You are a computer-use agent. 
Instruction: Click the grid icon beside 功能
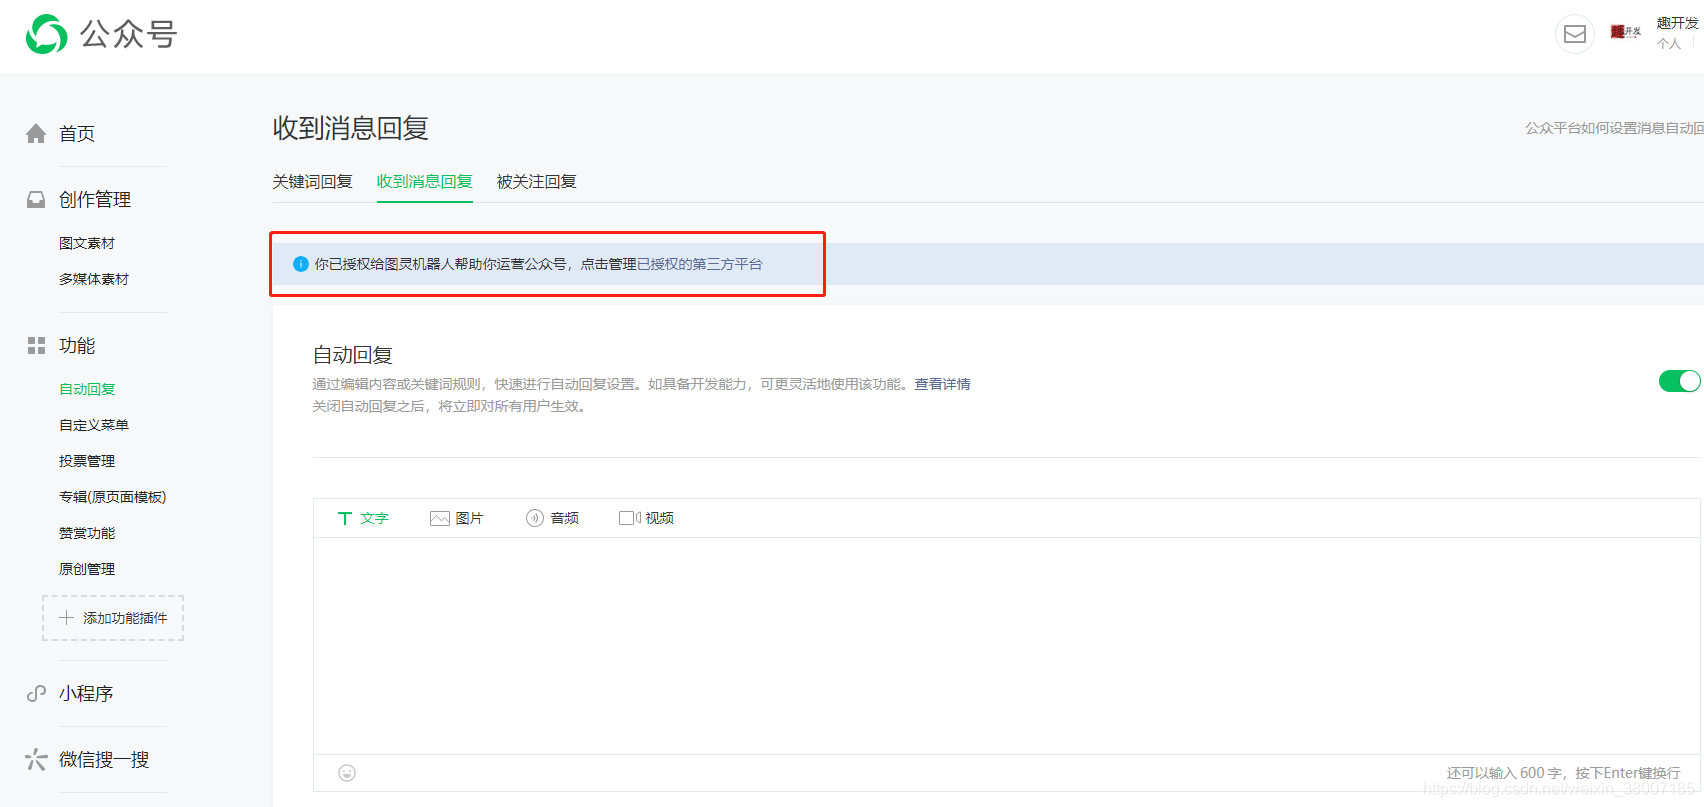tap(36, 346)
